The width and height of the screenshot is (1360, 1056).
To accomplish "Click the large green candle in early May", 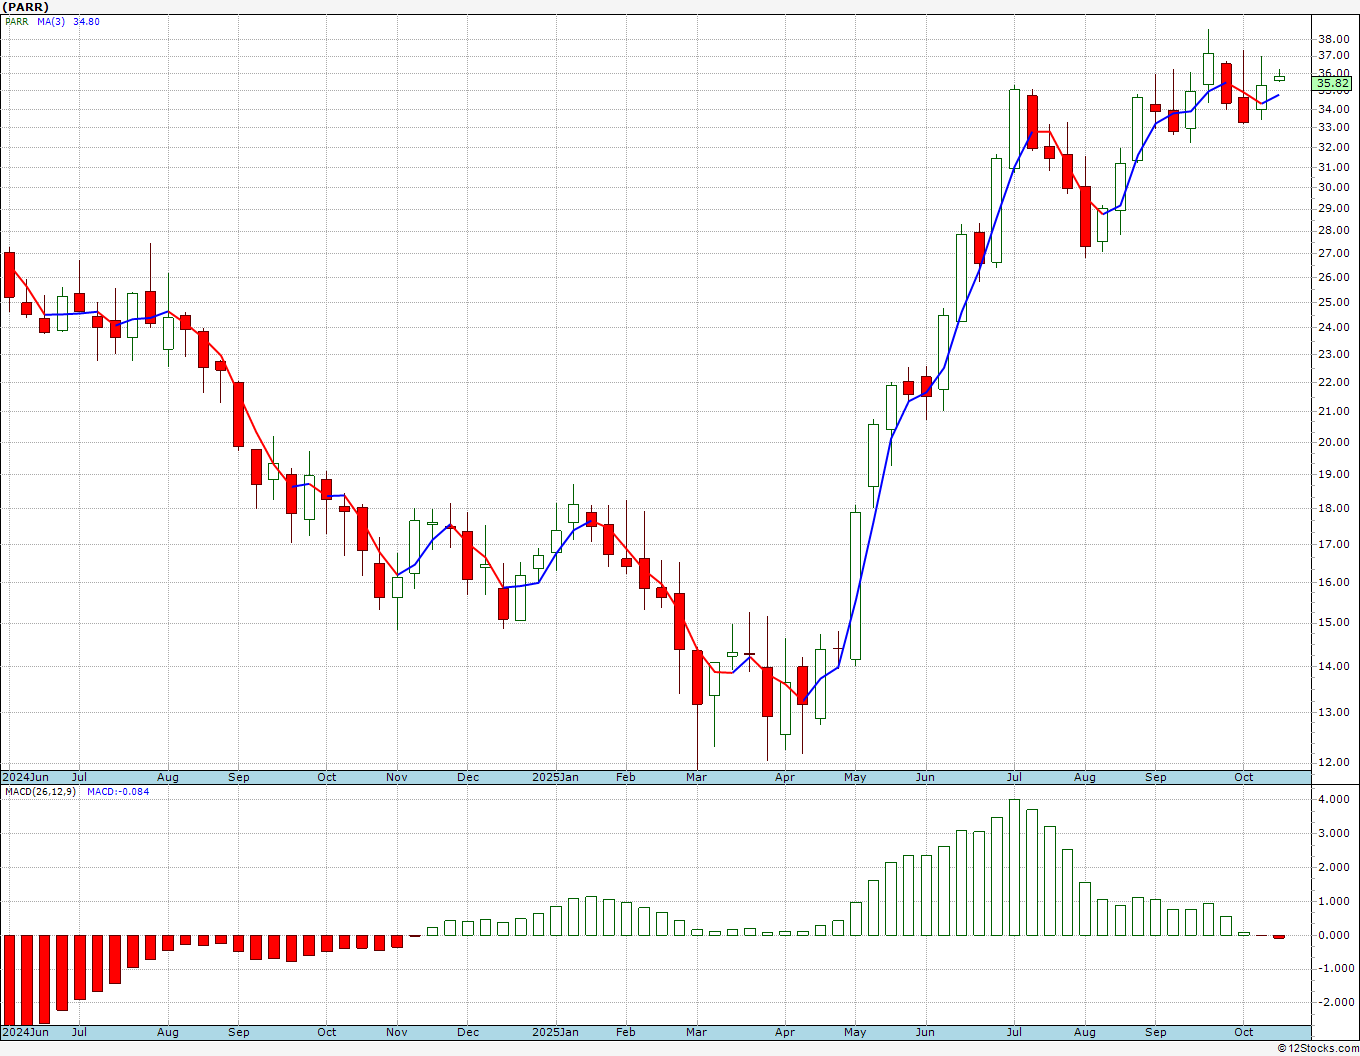I will [x=856, y=586].
